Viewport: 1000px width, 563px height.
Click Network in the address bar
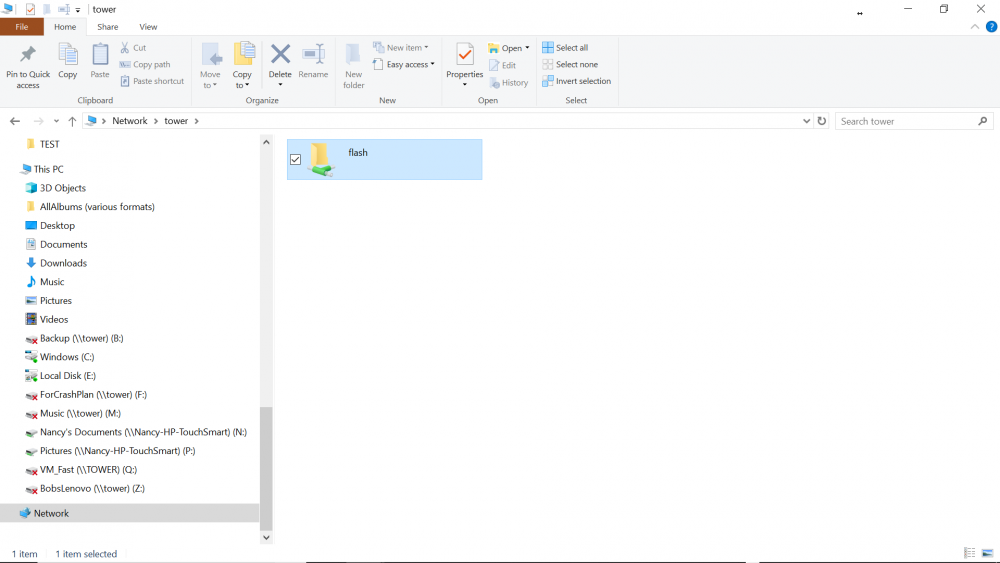[x=129, y=121]
